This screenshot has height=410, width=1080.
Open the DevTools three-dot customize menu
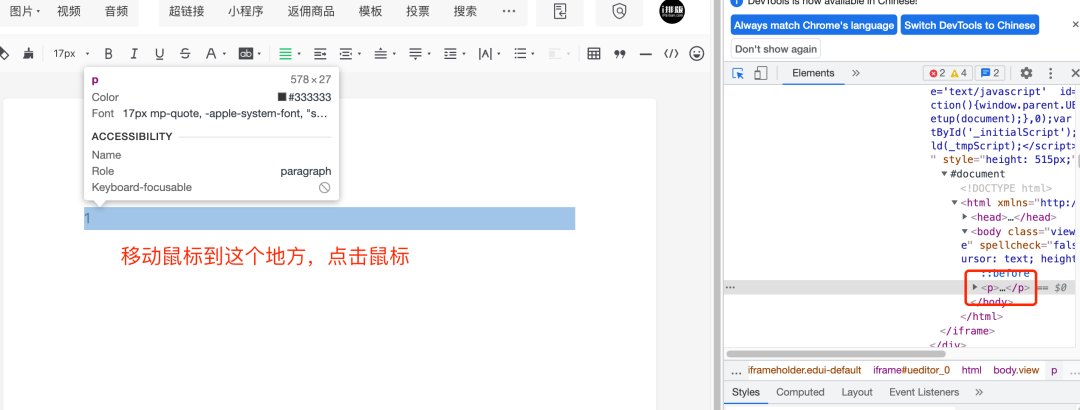[1050, 73]
